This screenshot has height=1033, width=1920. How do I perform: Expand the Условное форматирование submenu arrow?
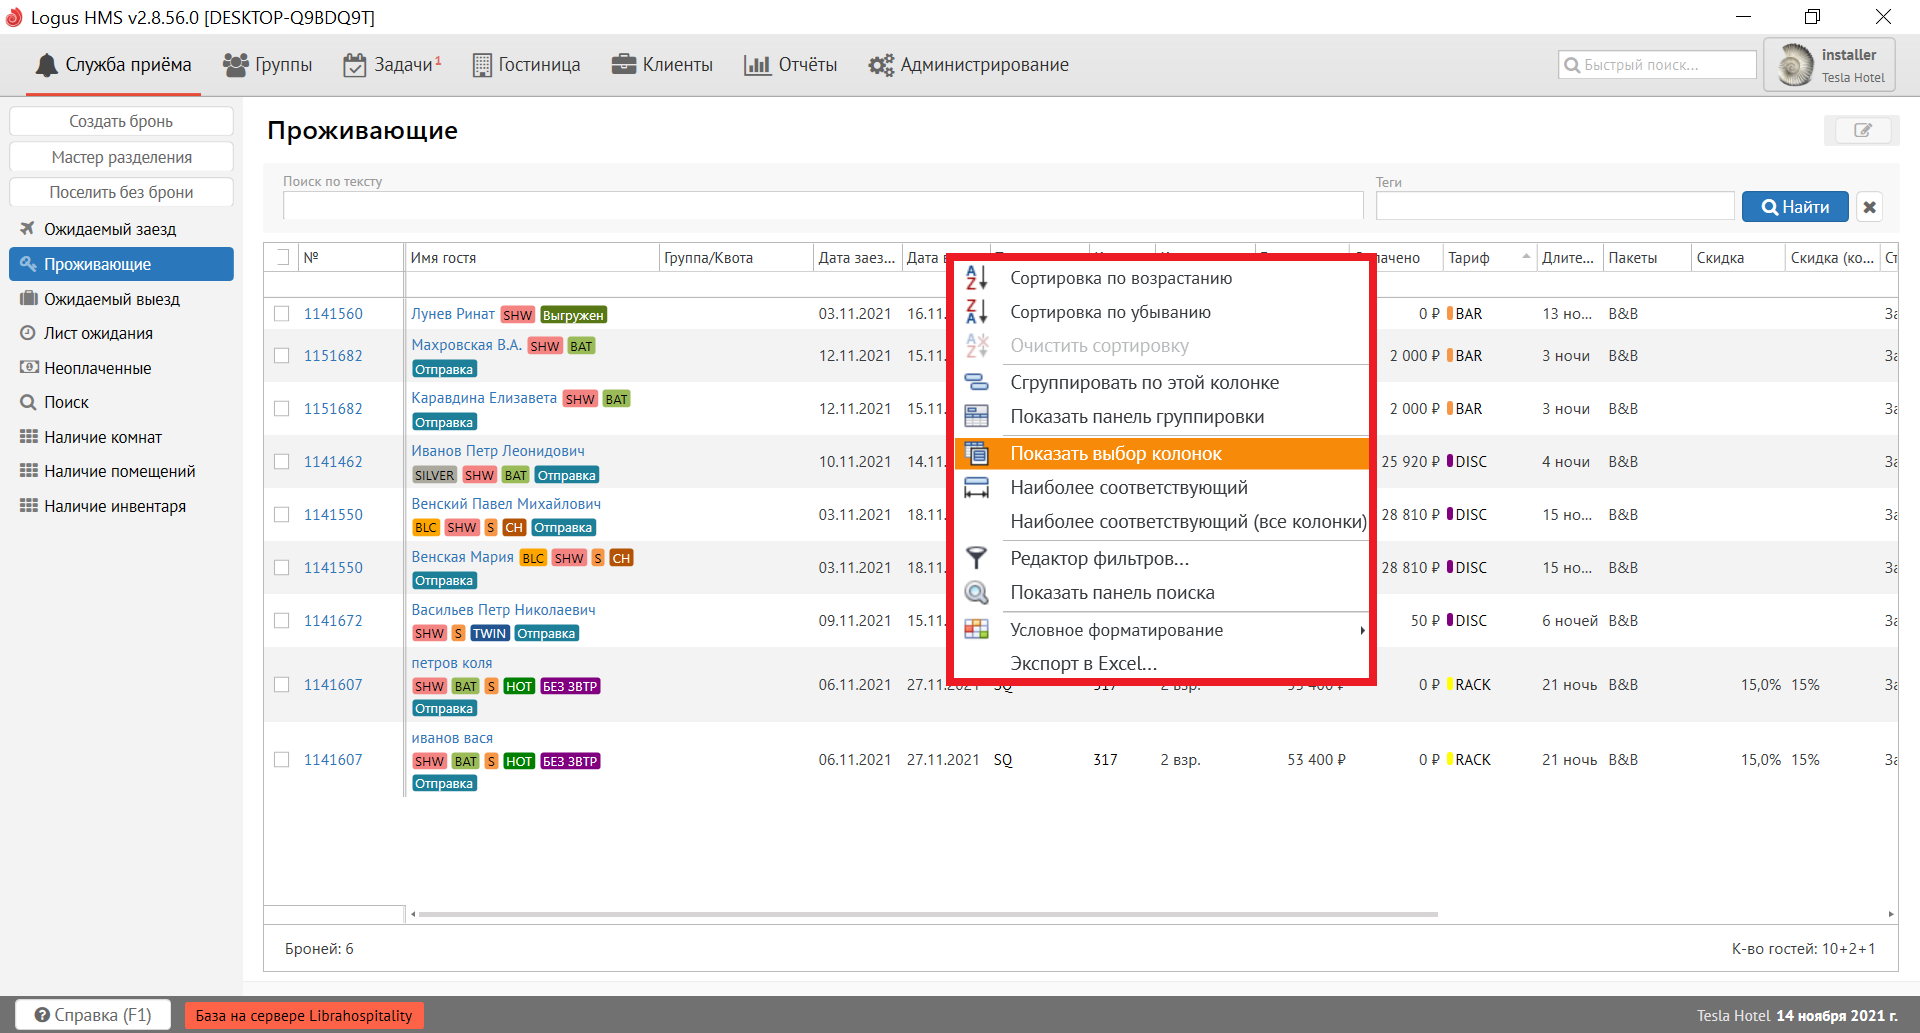[x=1361, y=630]
